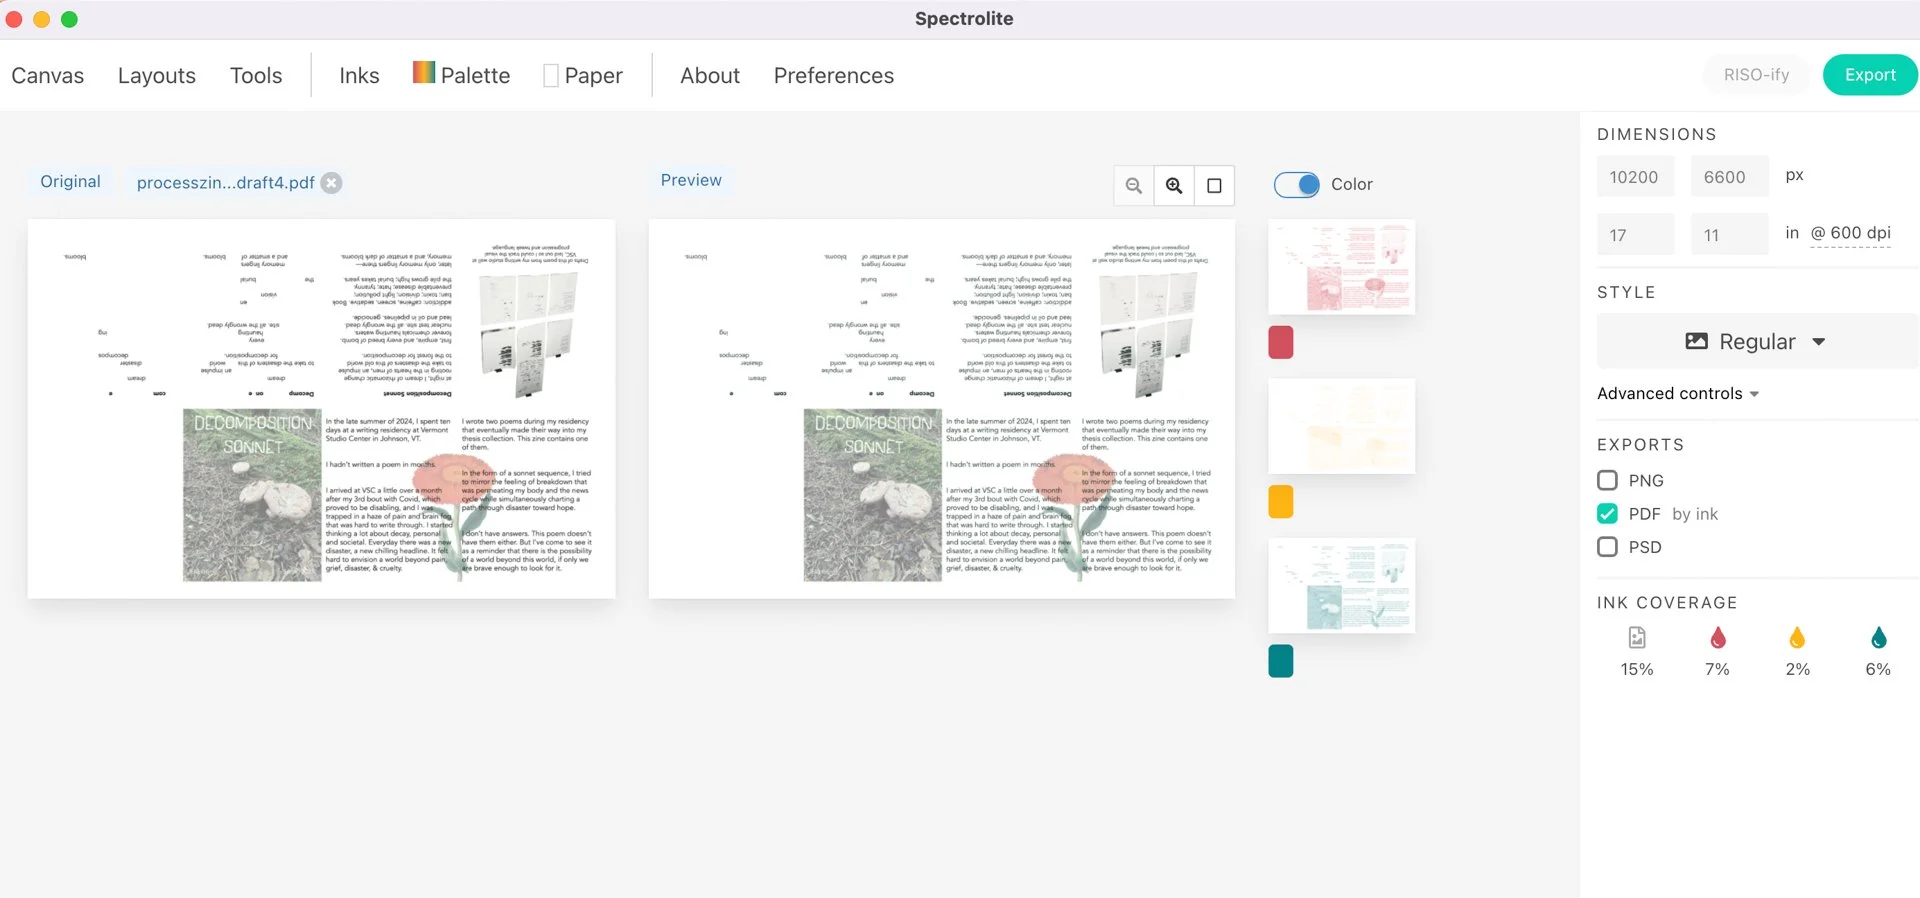Open the Canvas menu

tap(48, 76)
